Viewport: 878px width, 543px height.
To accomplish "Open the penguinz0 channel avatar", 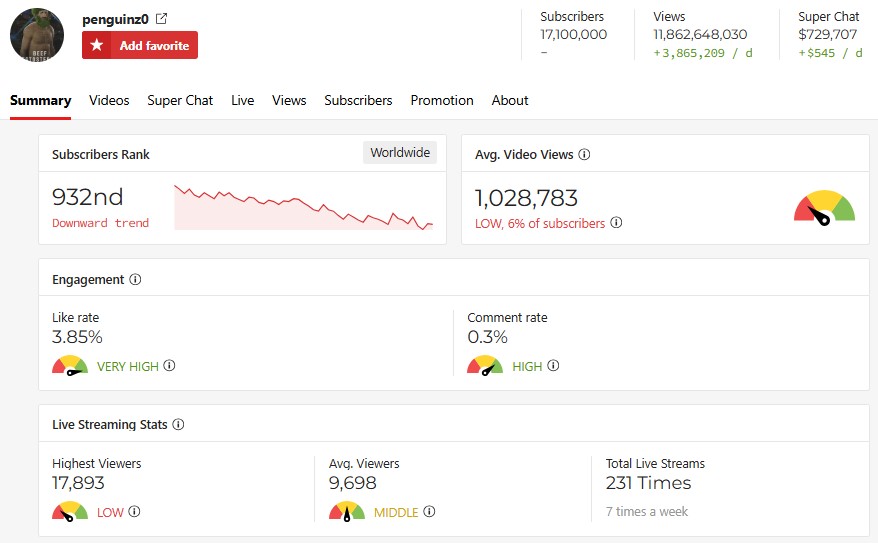I will click(37, 35).
